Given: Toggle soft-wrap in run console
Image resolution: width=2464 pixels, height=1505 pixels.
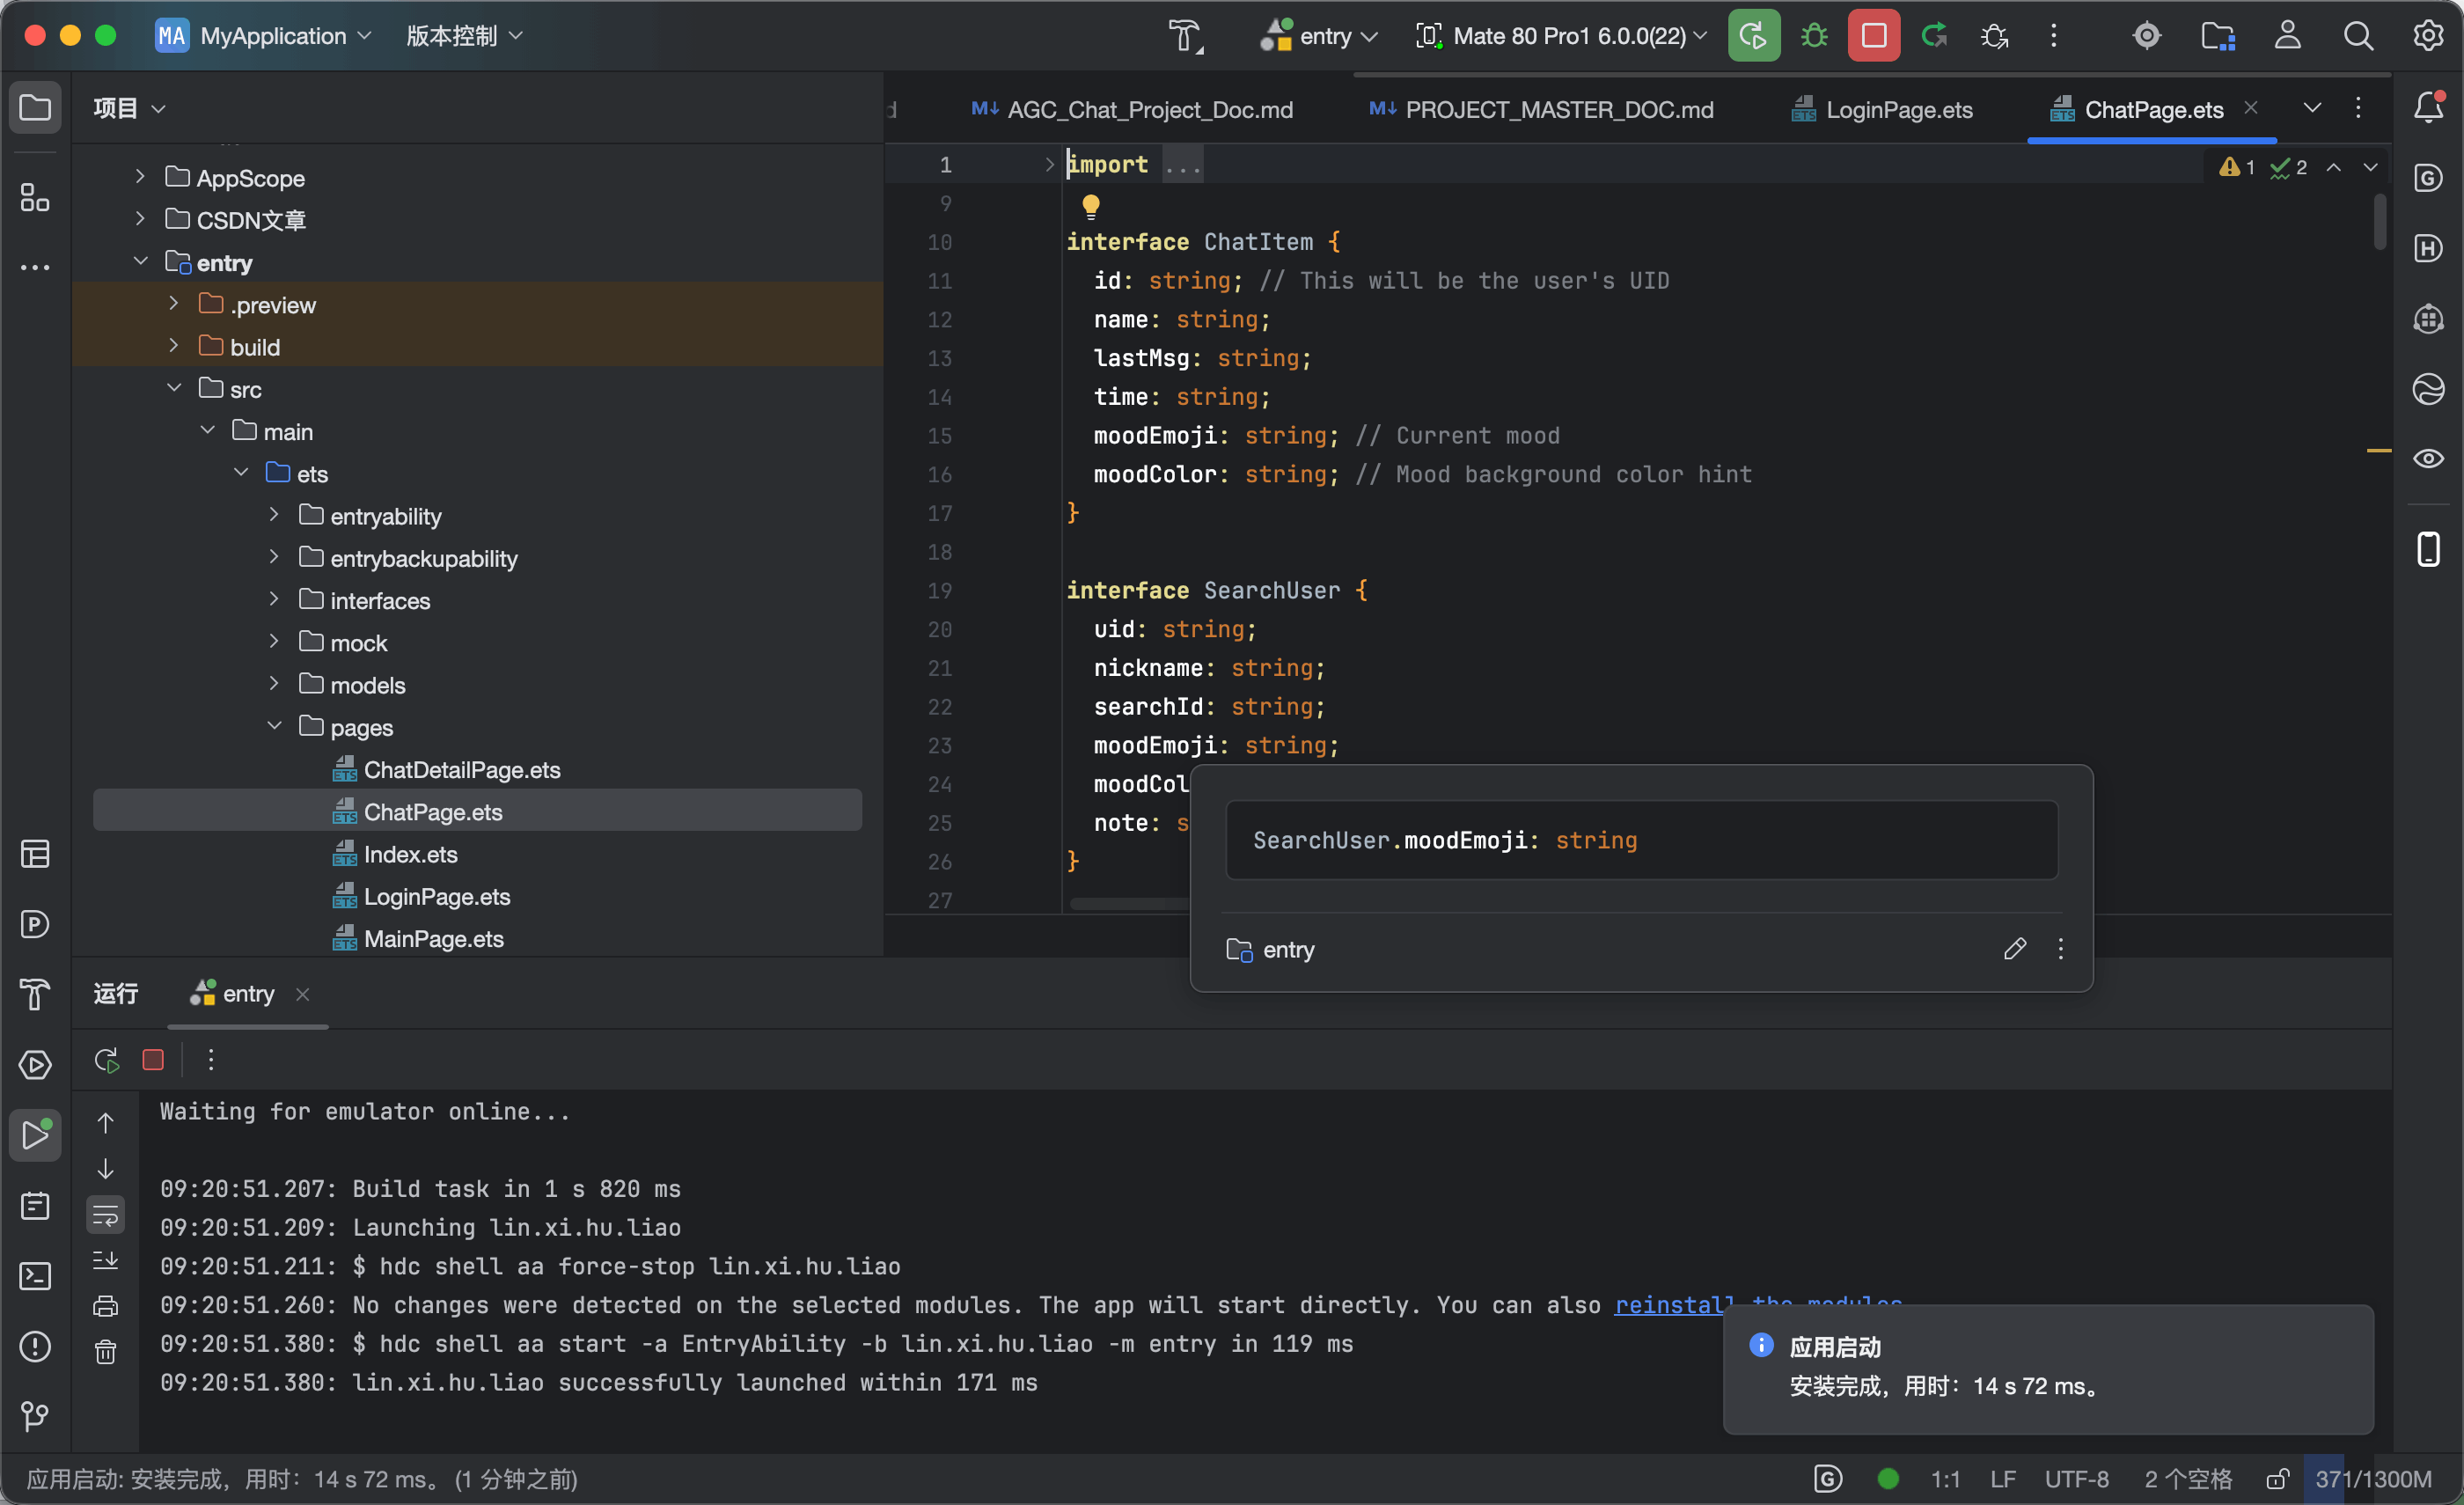Looking at the screenshot, I should pyautogui.click(x=105, y=1215).
